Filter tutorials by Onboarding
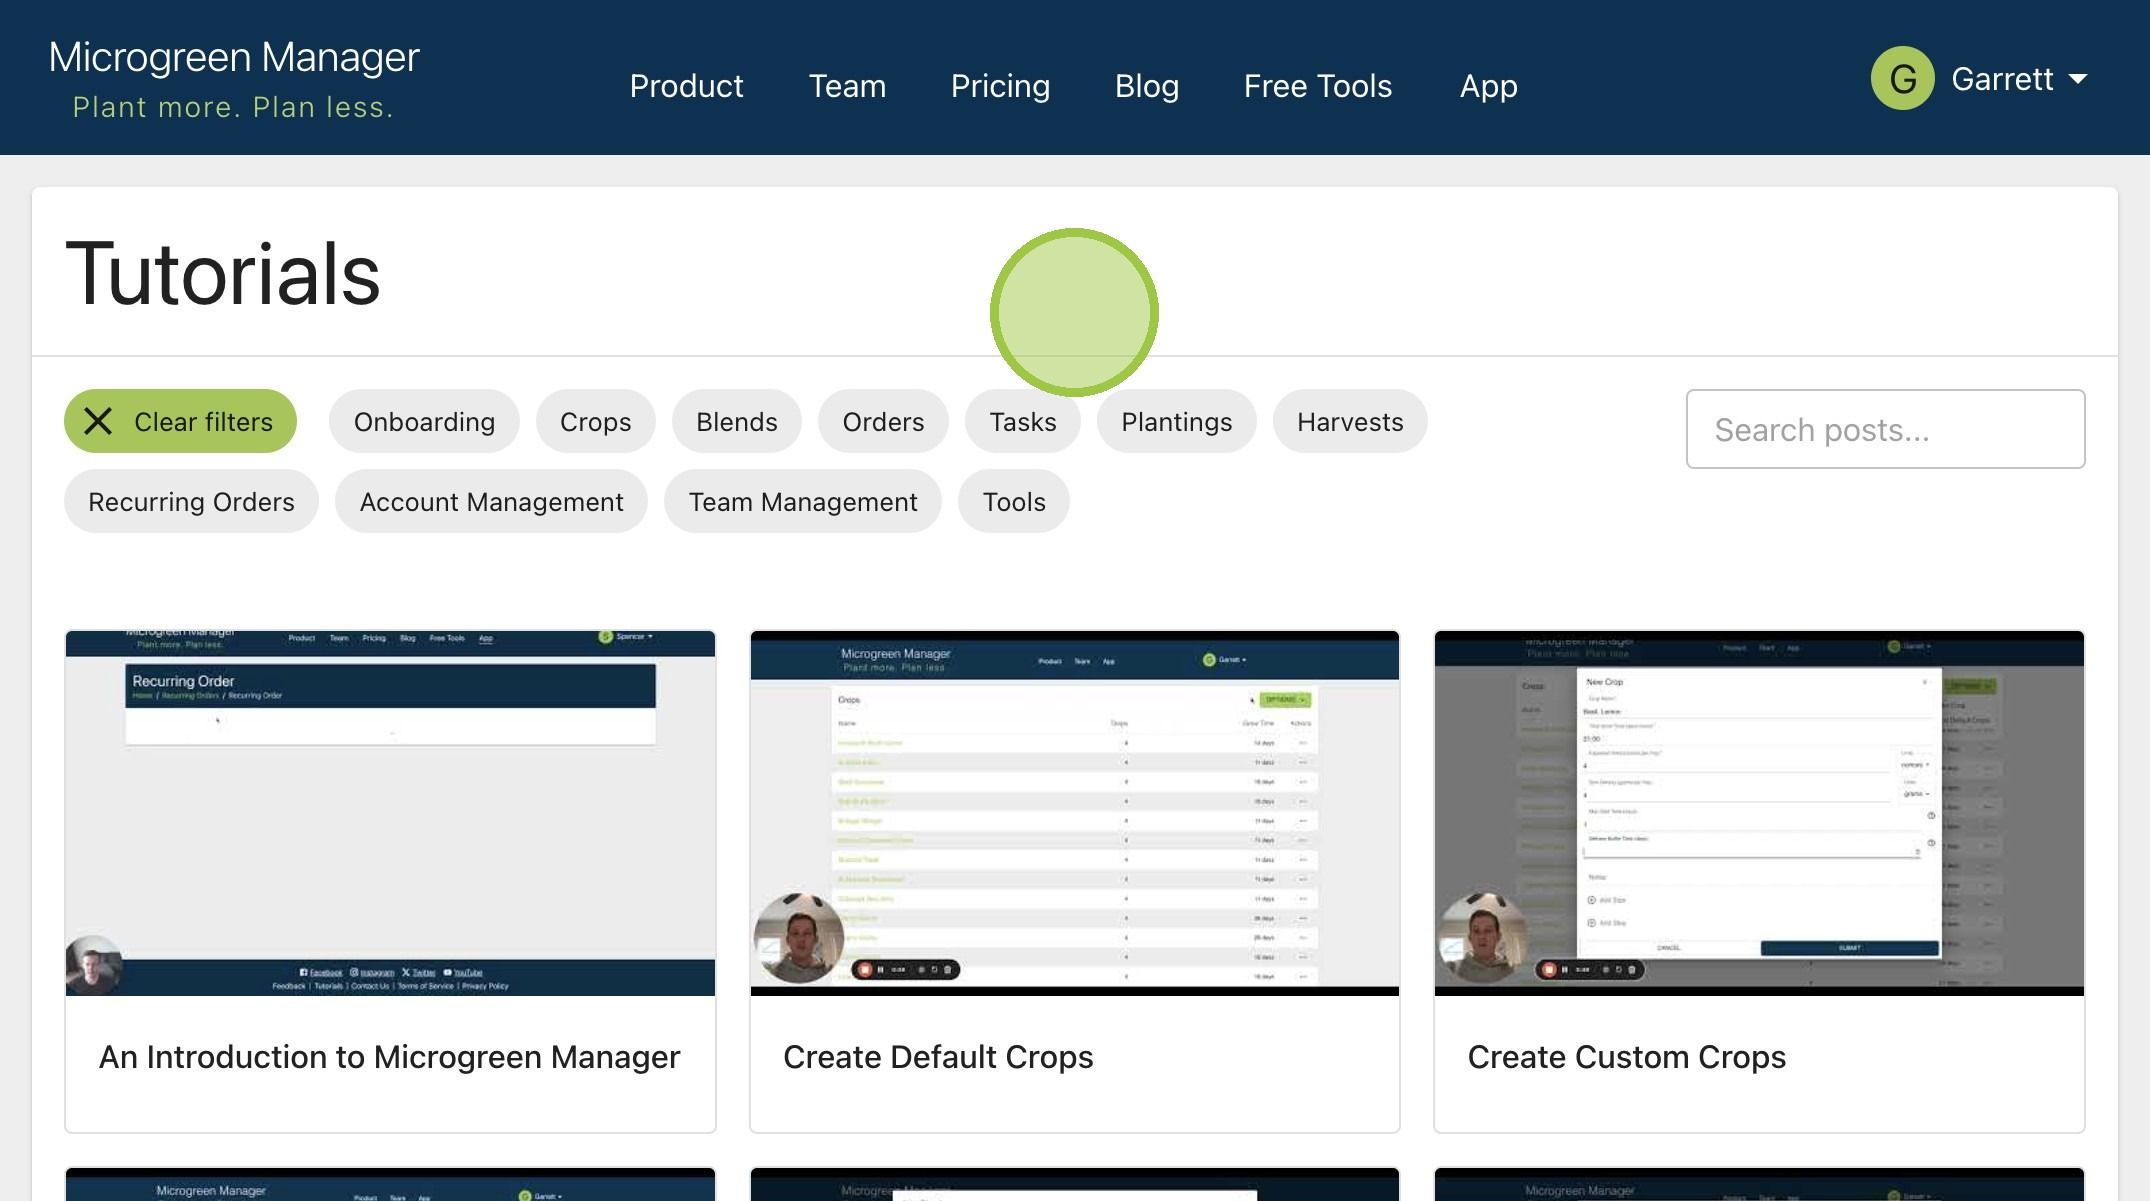 (424, 421)
